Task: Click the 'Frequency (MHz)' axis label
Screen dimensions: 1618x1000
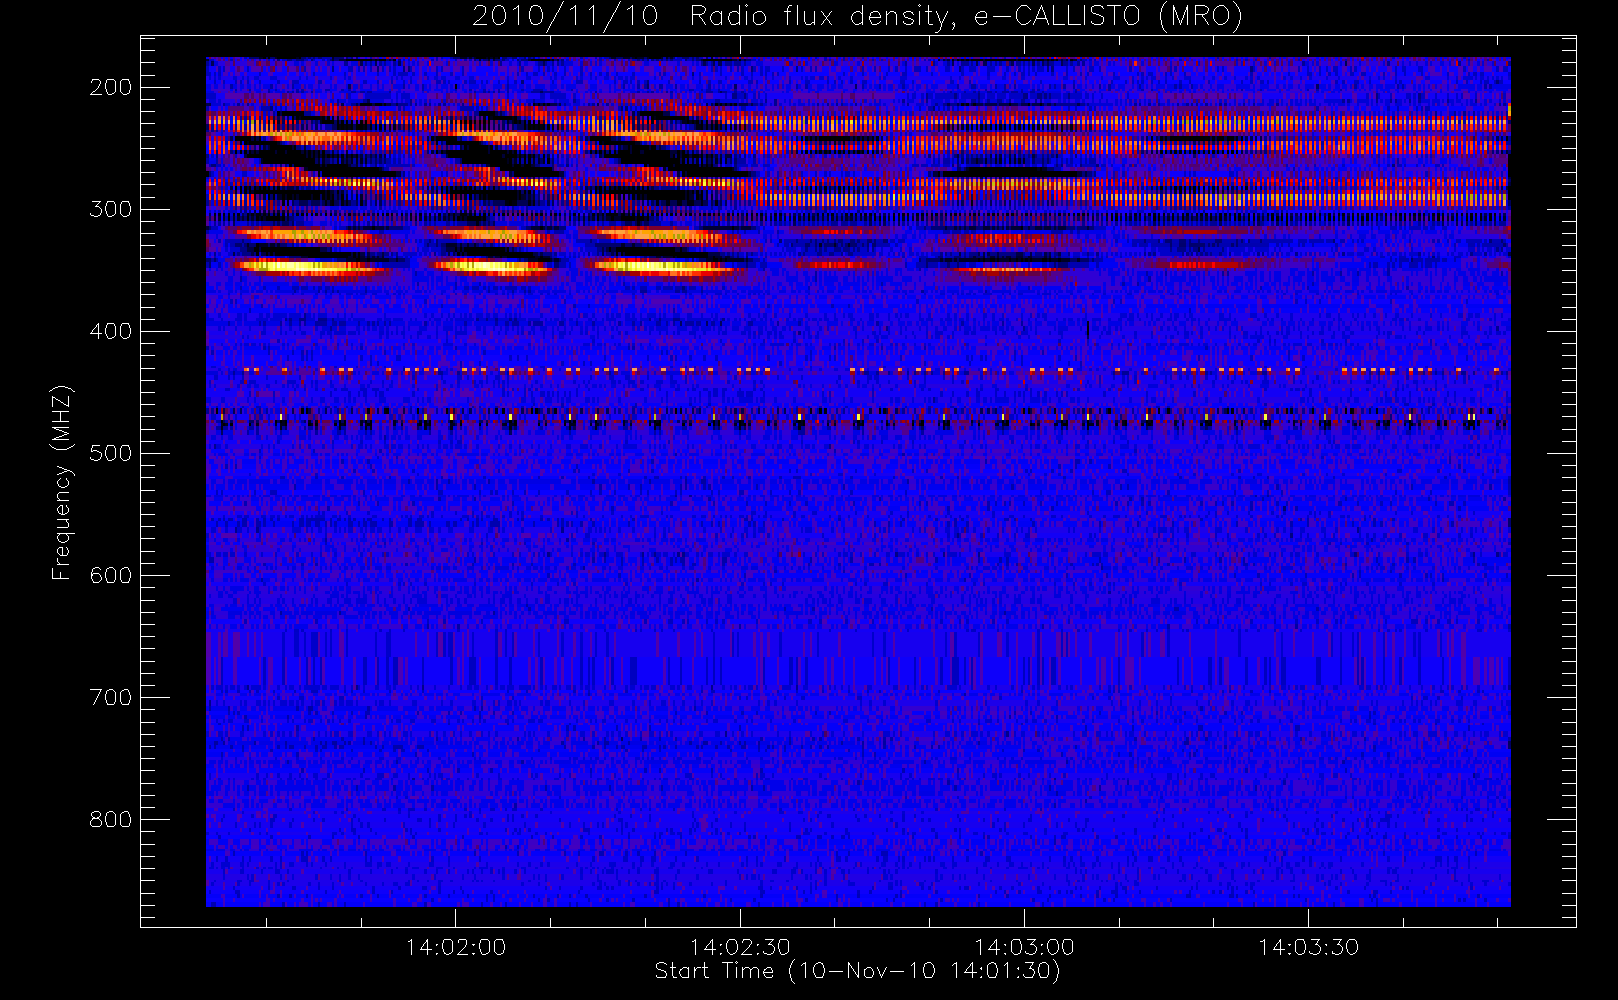Action: [x=62, y=482]
